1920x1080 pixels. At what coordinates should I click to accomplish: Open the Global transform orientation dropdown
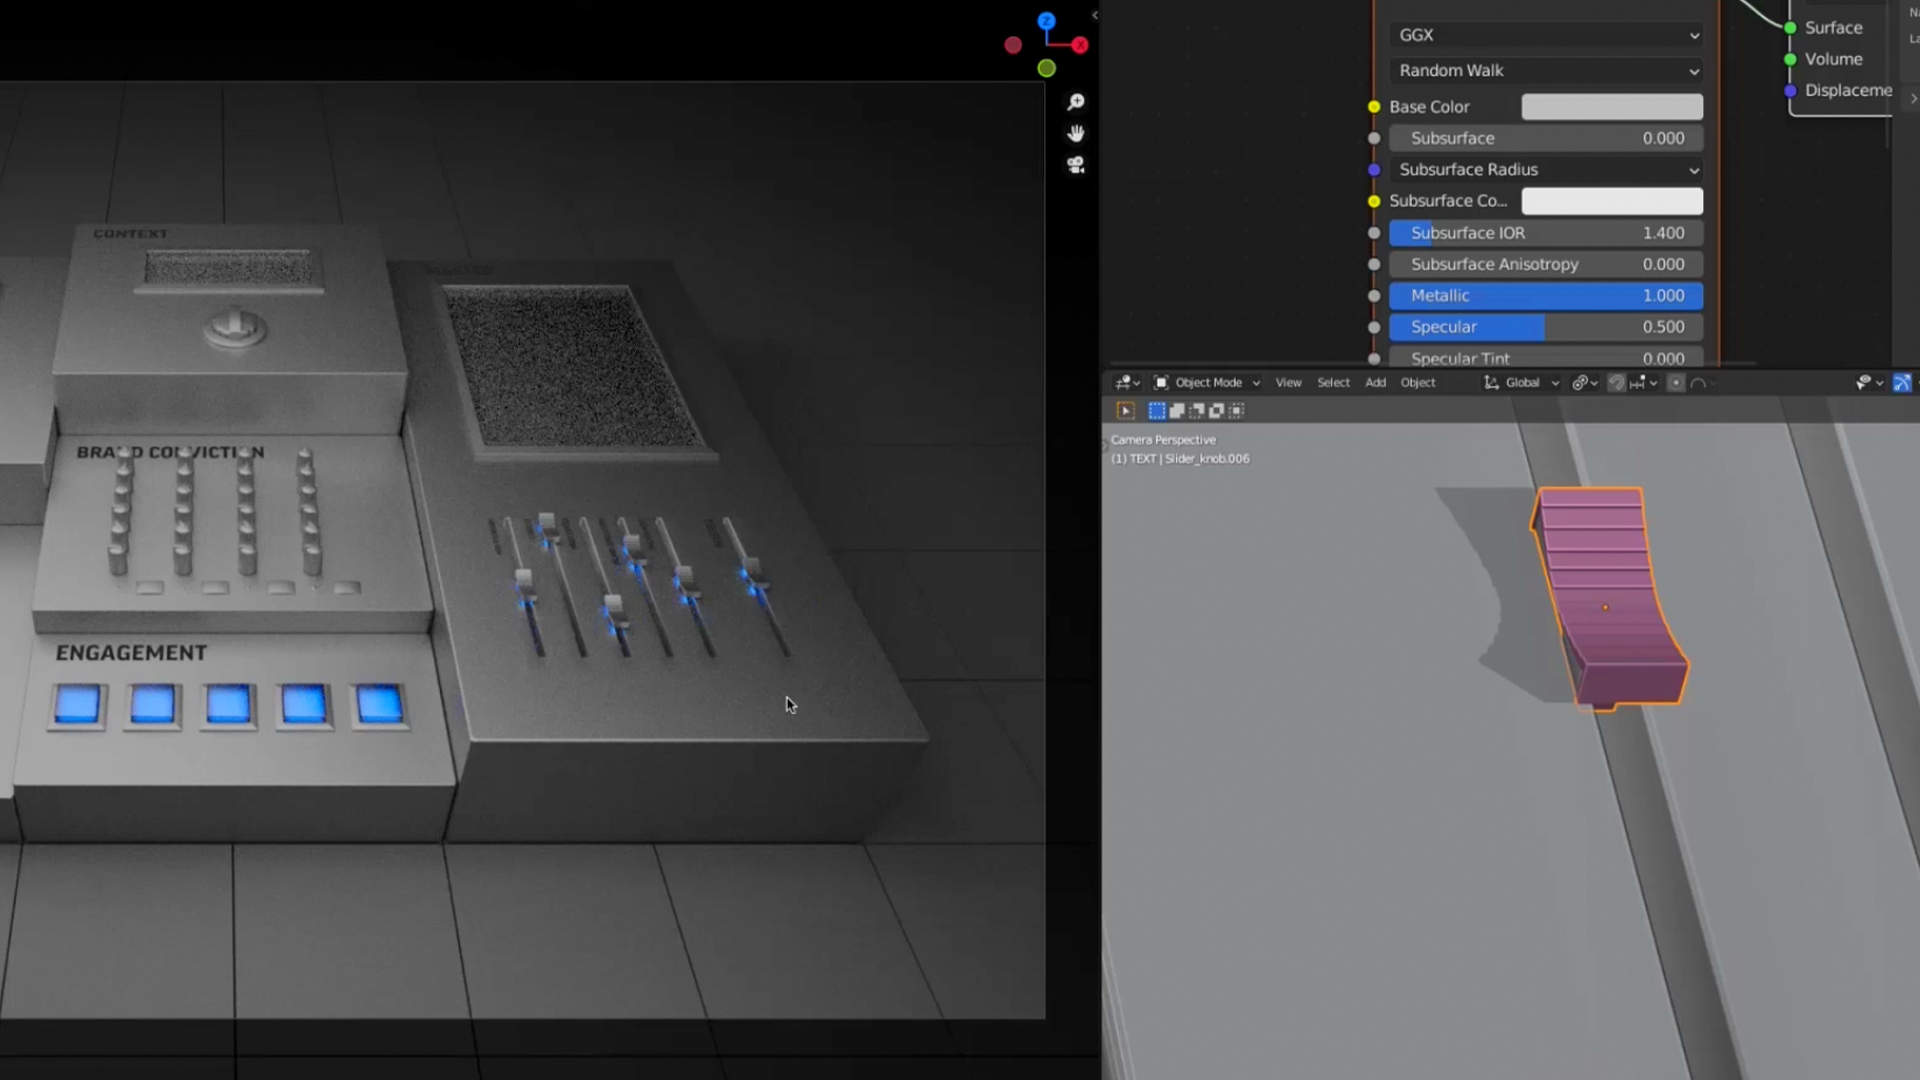[1521, 383]
